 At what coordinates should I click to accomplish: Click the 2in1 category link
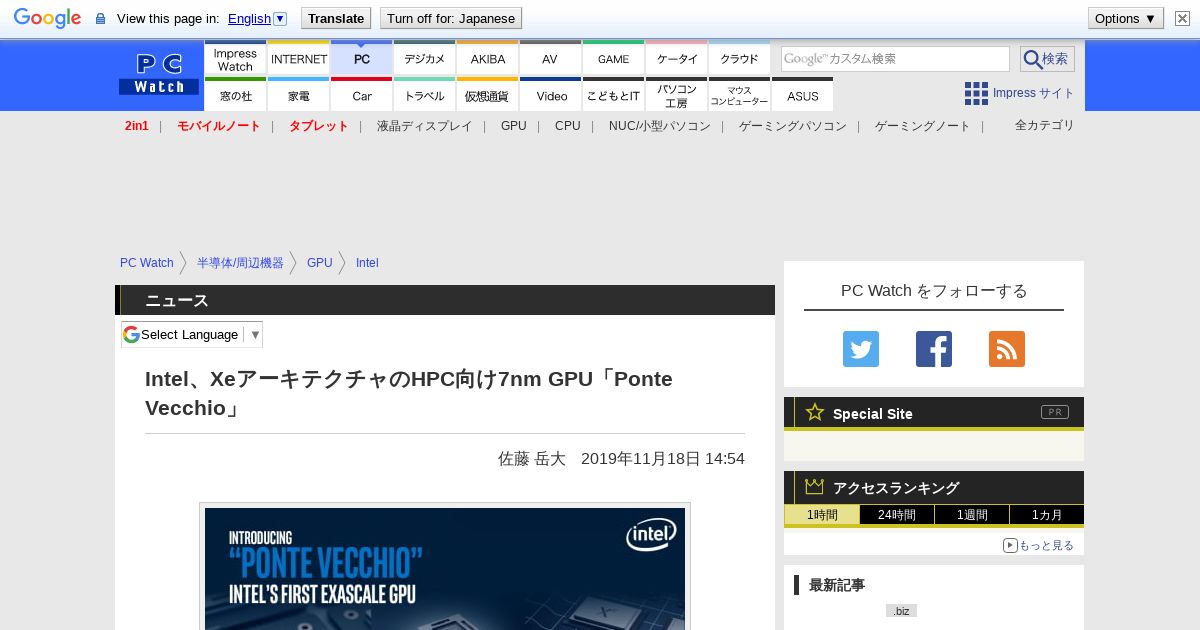(137, 126)
